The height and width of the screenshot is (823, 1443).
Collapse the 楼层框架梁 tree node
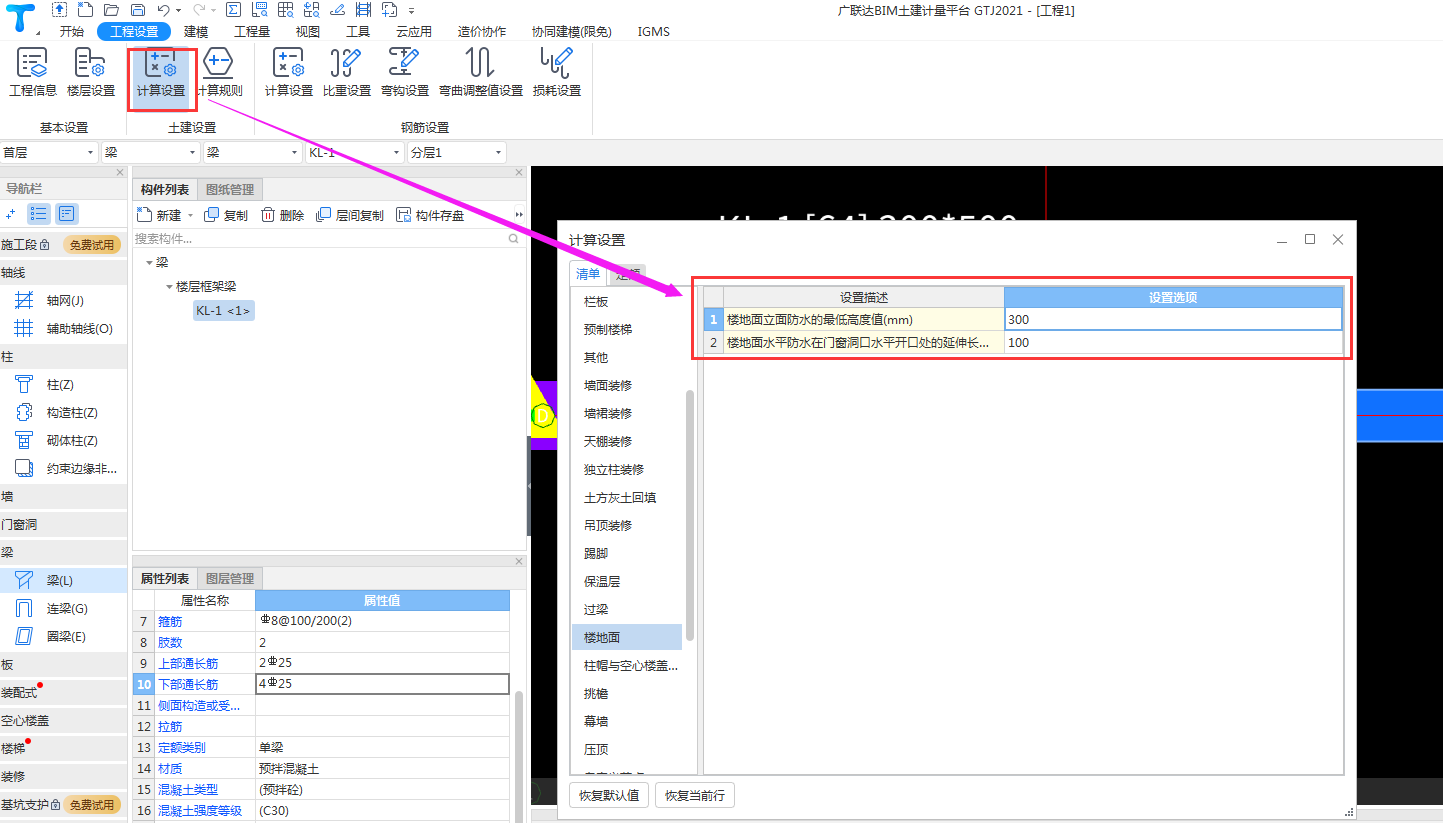point(169,286)
